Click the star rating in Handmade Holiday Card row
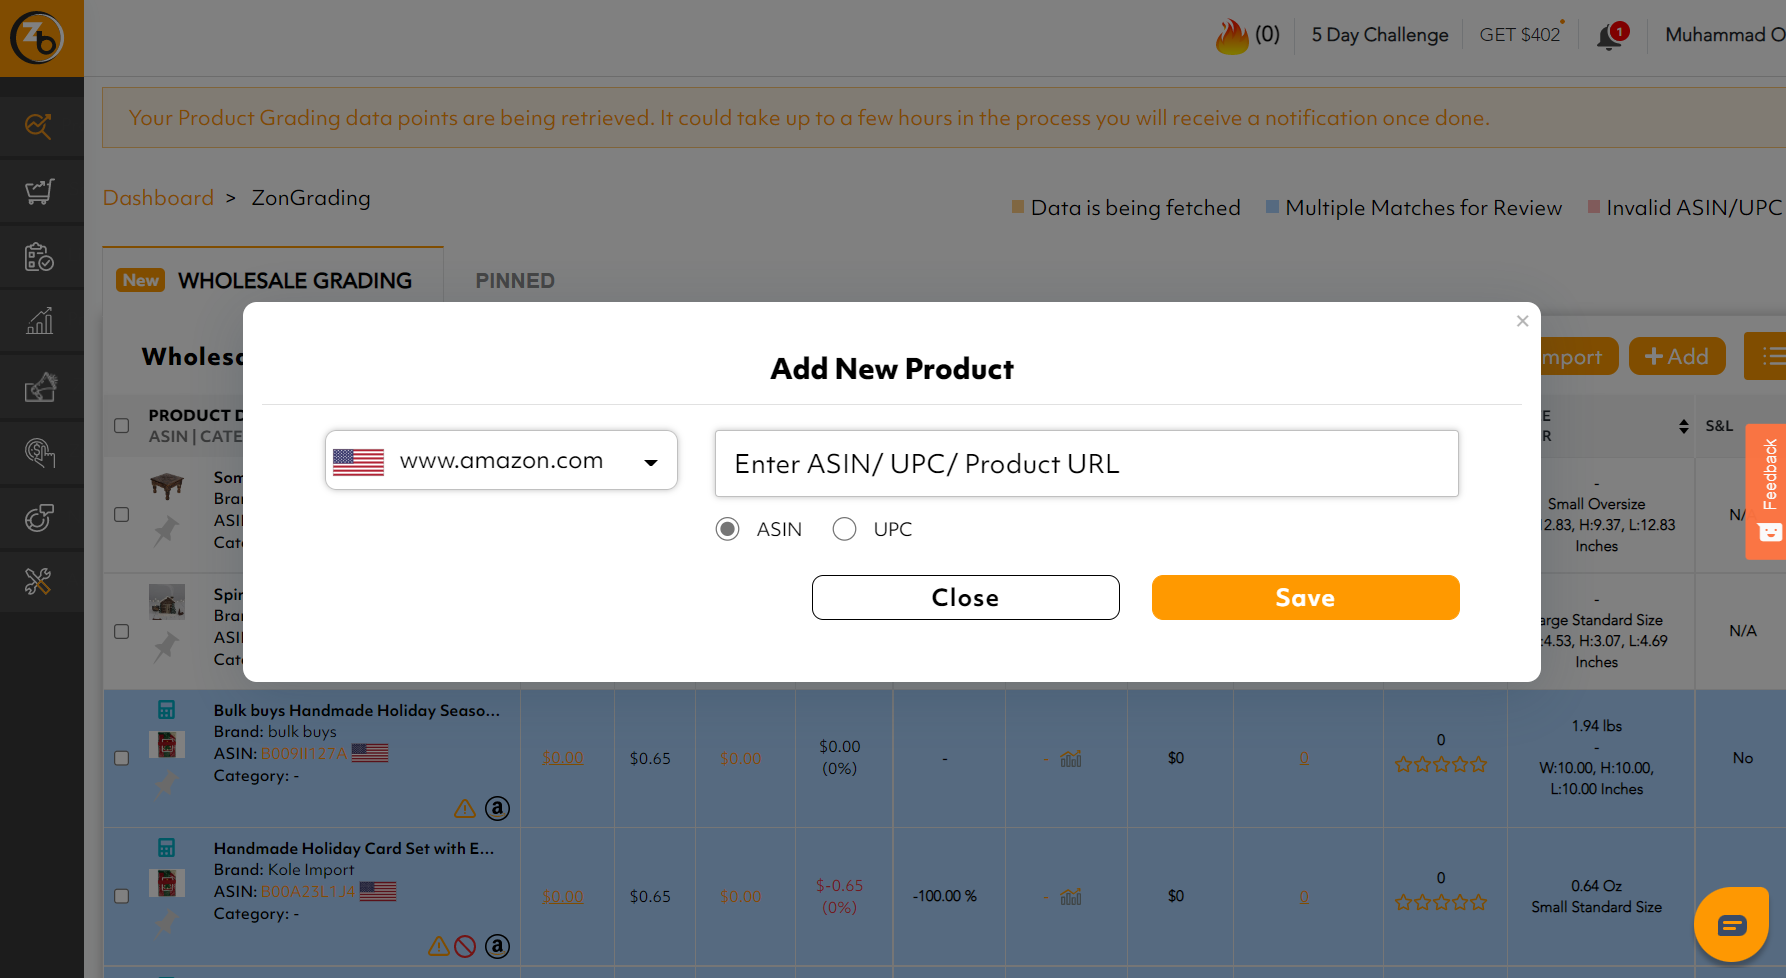The height and width of the screenshot is (978, 1786). pos(1441,902)
